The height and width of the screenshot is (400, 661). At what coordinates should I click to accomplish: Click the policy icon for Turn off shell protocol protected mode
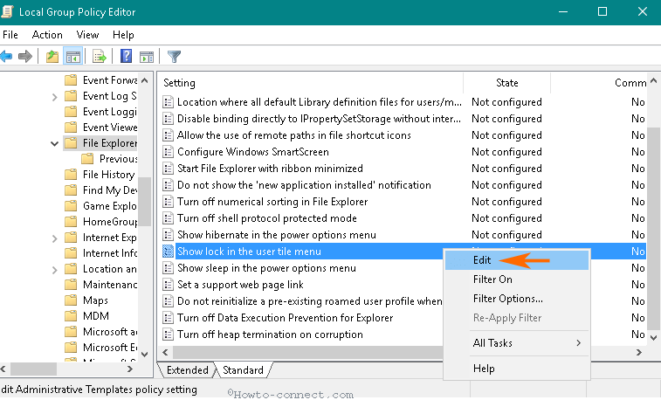click(168, 218)
